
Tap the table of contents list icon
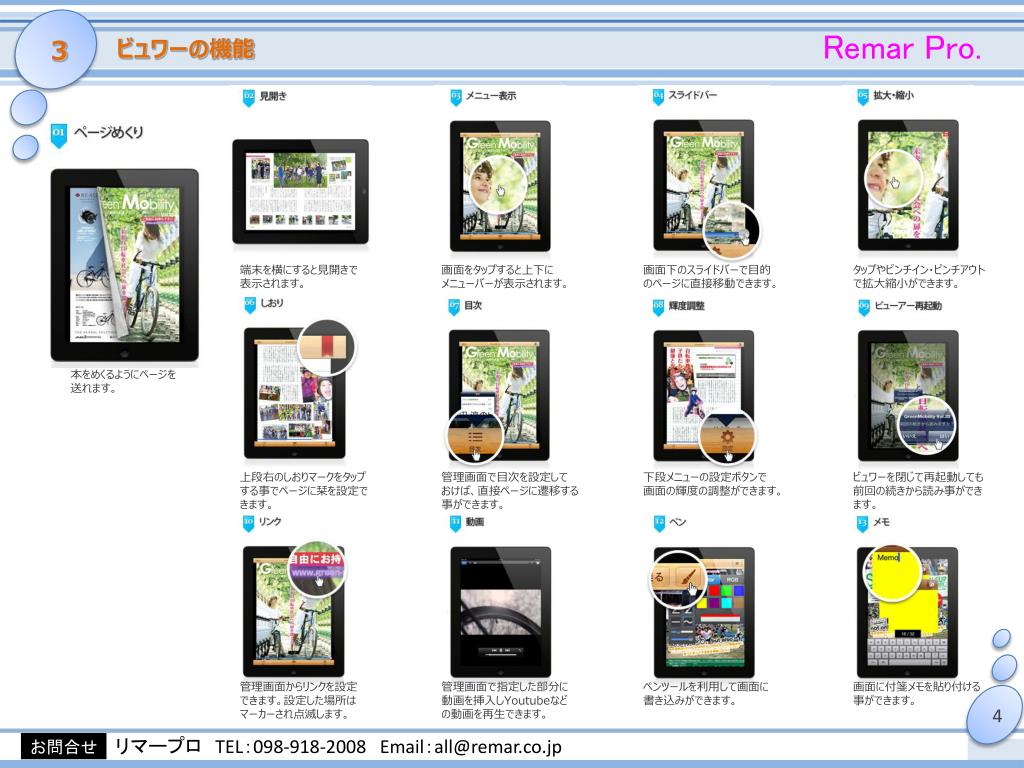tap(475, 437)
